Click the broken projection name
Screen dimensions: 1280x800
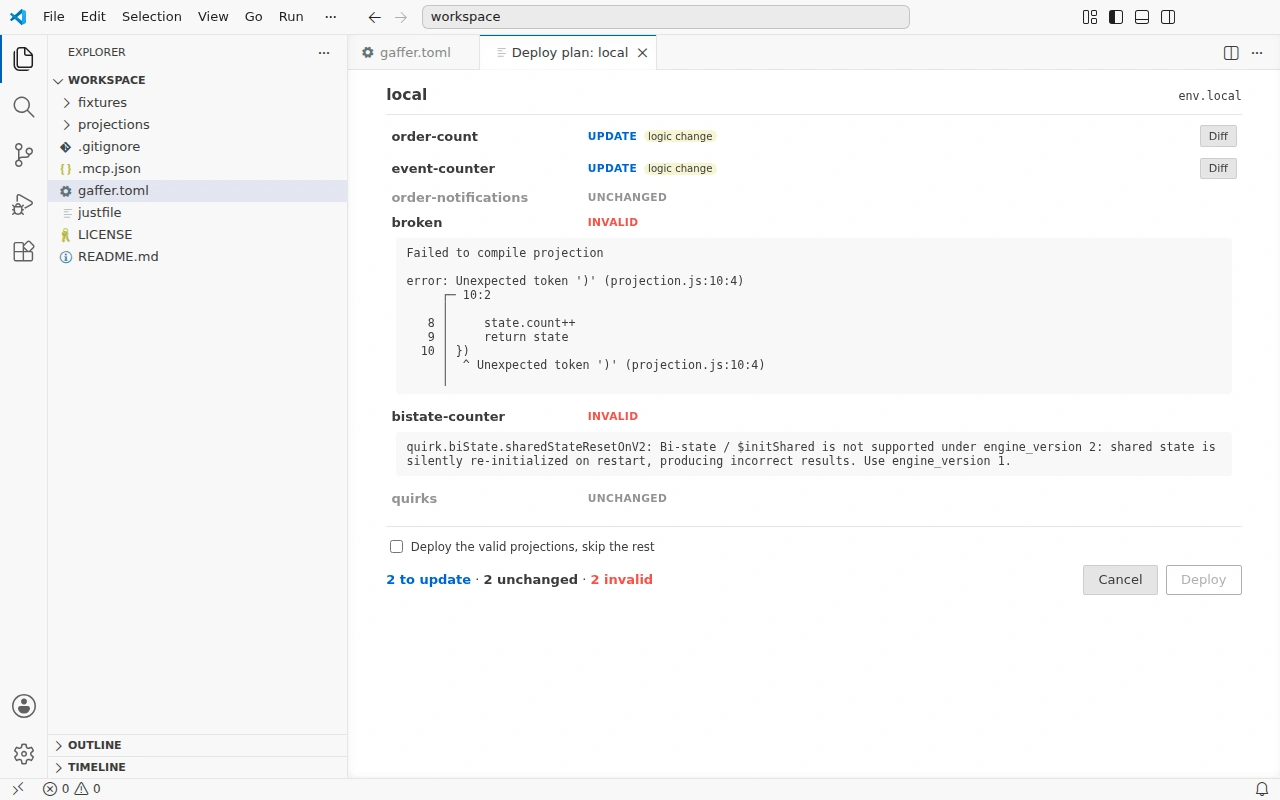(417, 223)
